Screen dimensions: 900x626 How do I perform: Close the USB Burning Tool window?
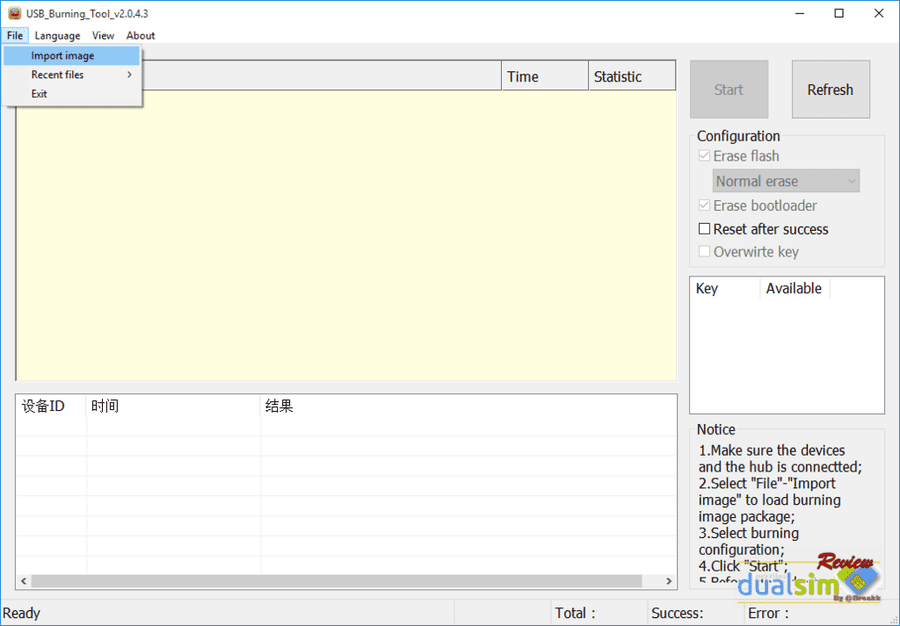click(x=879, y=13)
